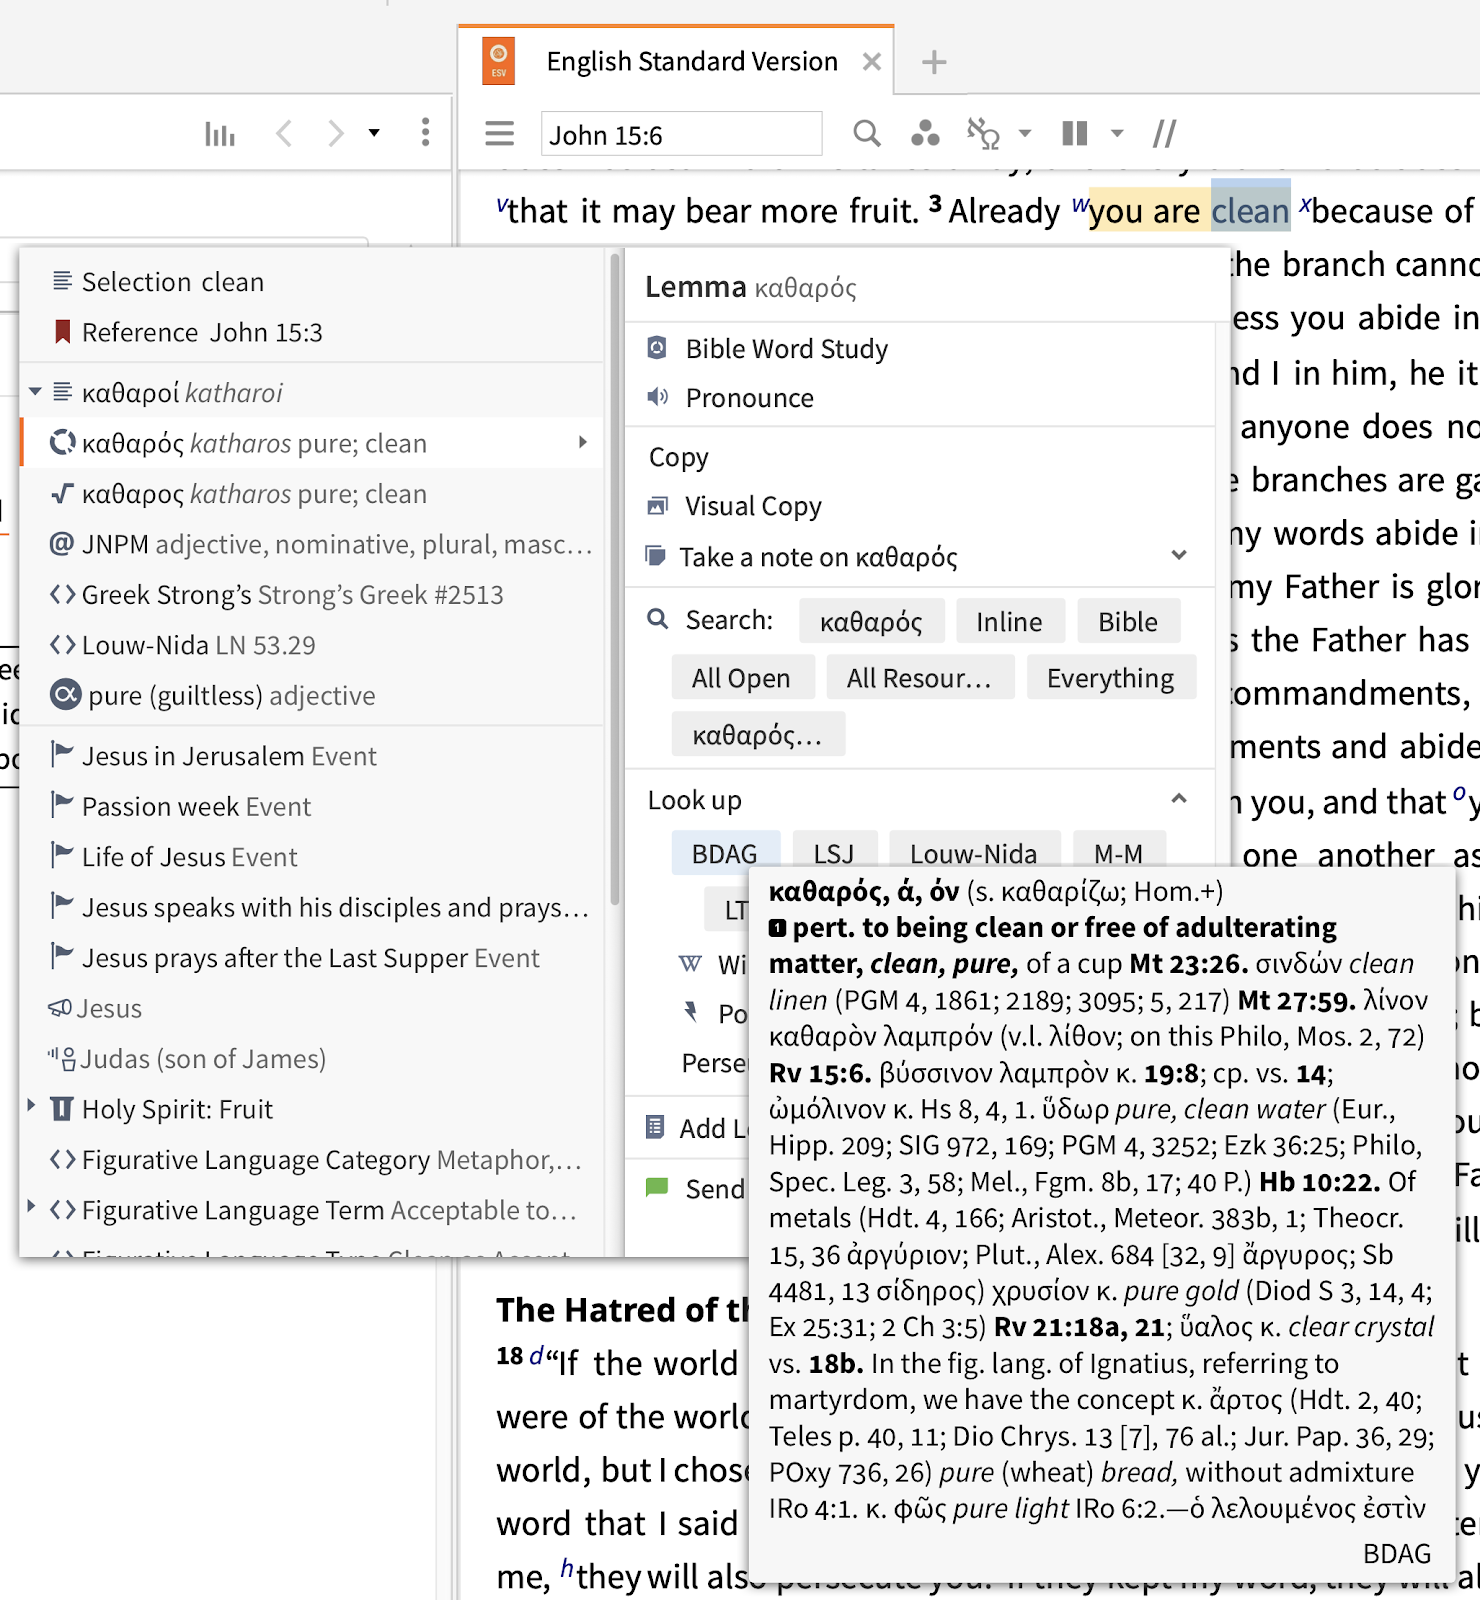
Task: Click the καθαρός search button
Action: click(871, 621)
